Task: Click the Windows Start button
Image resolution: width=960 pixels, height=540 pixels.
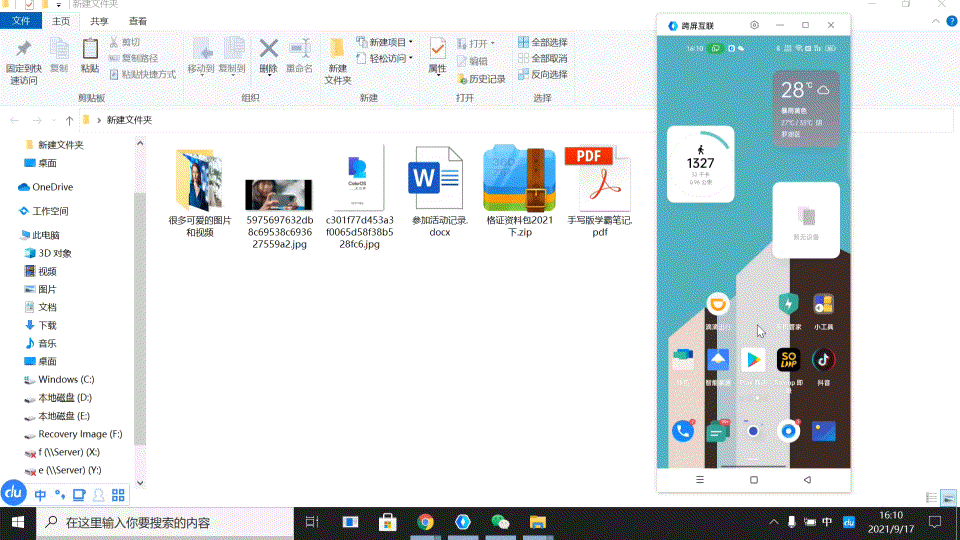Action: [18, 522]
